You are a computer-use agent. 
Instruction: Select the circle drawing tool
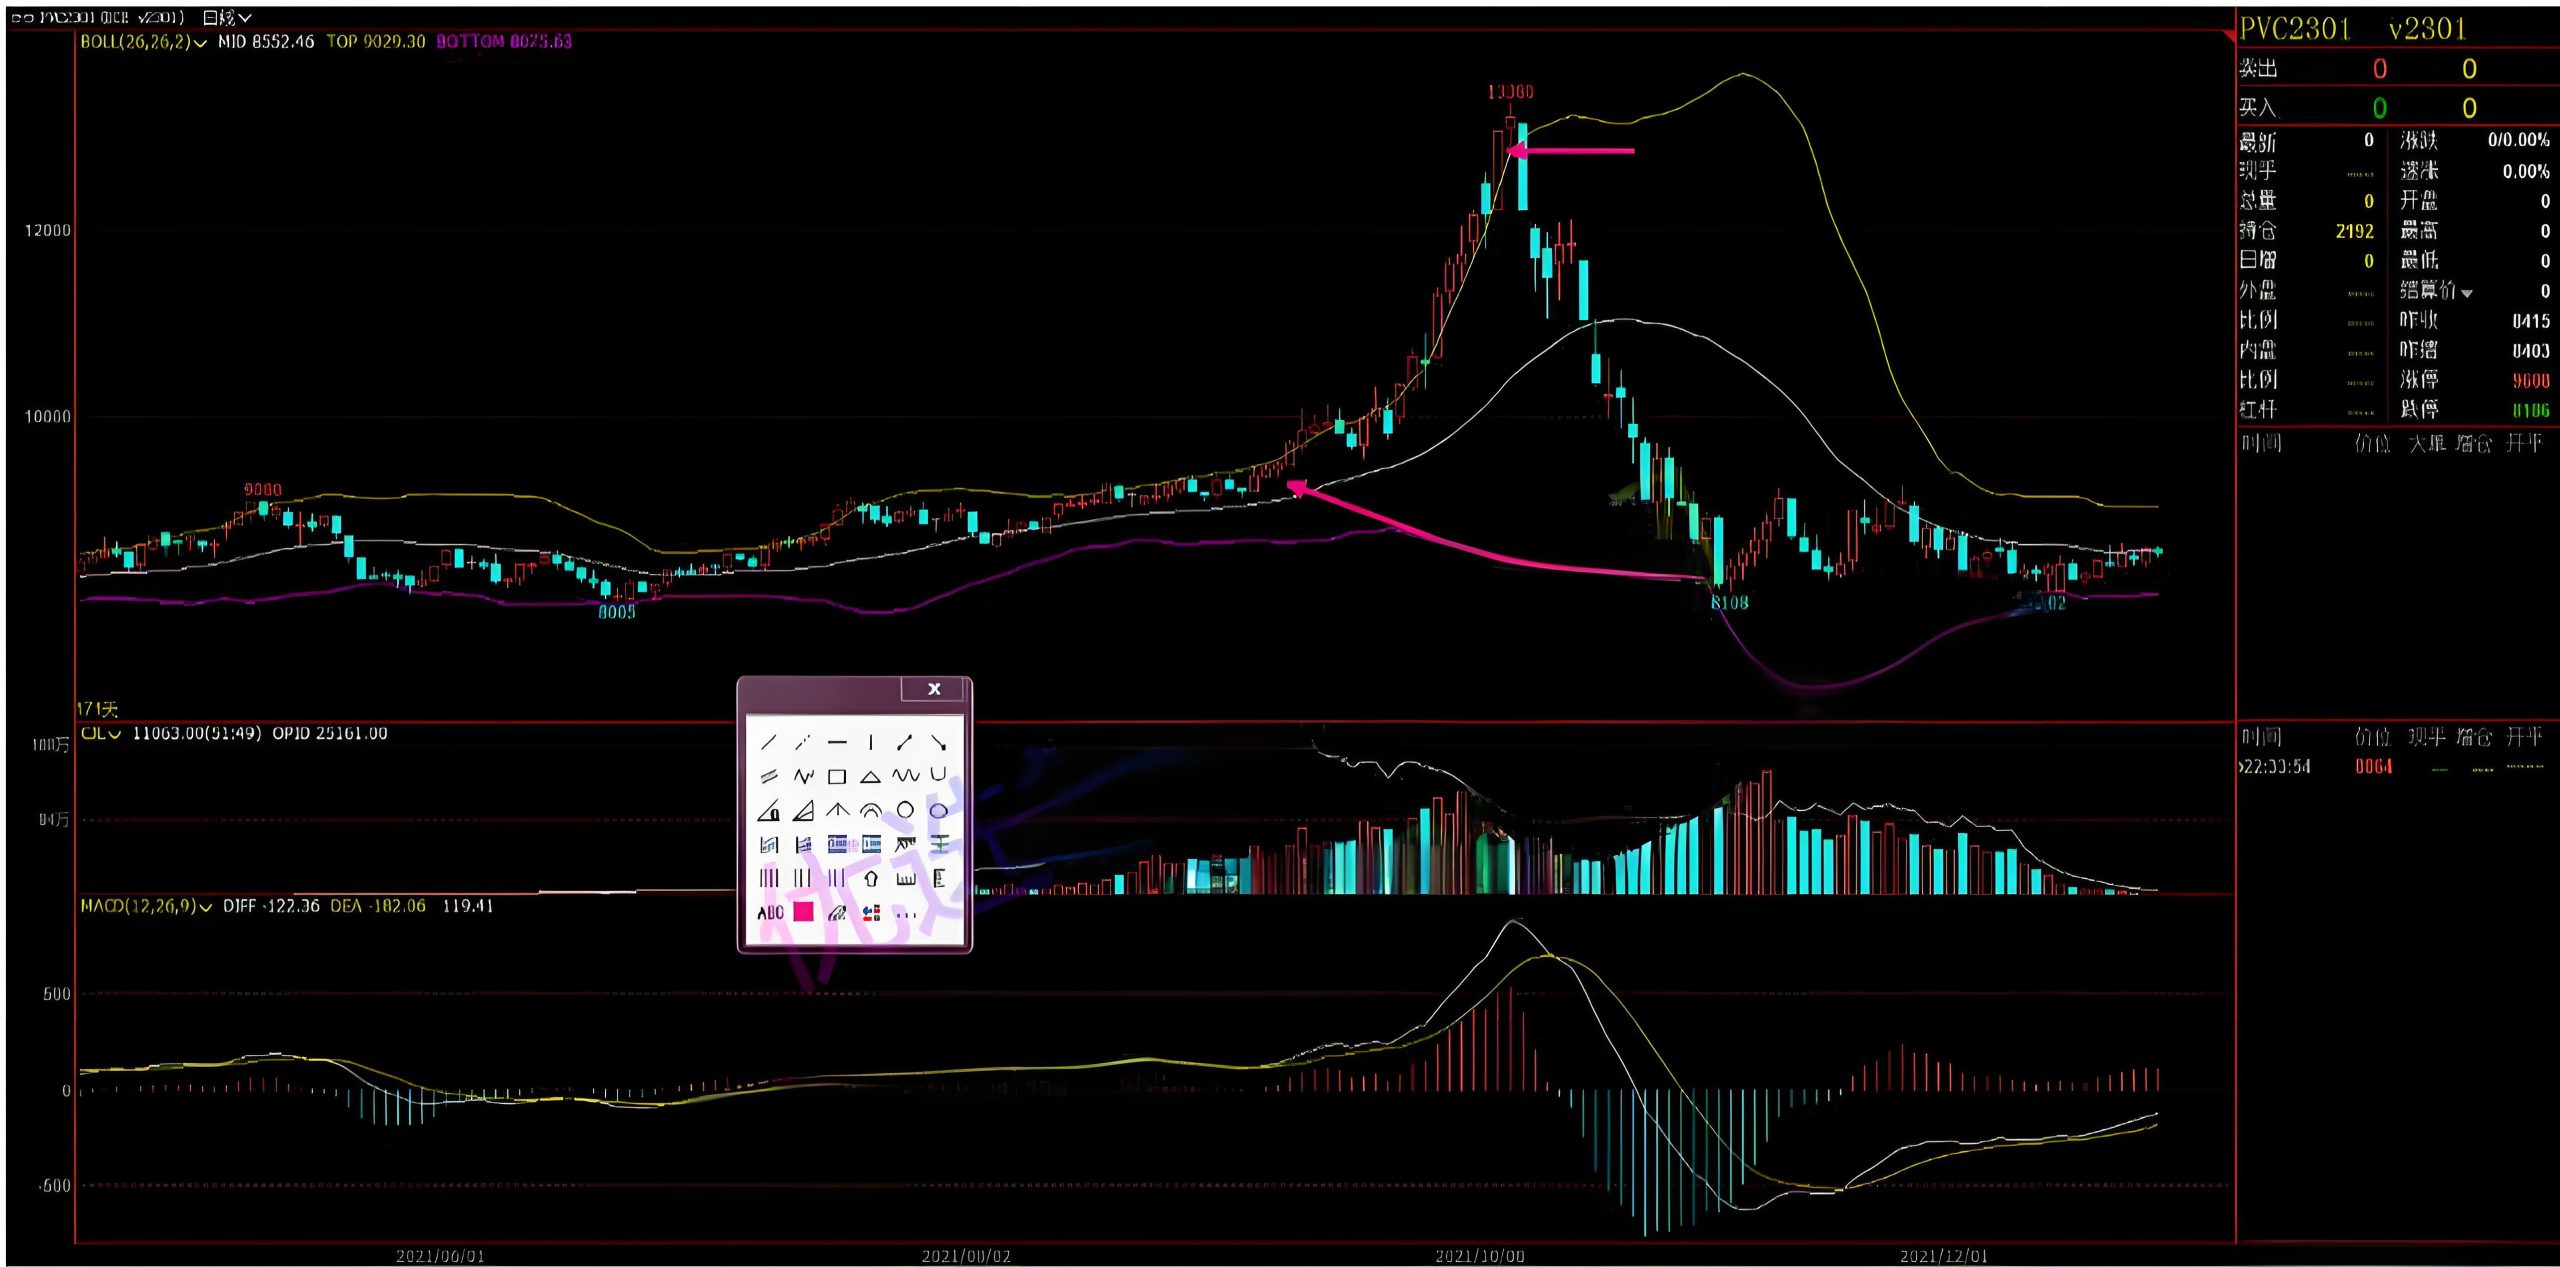pos(905,810)
